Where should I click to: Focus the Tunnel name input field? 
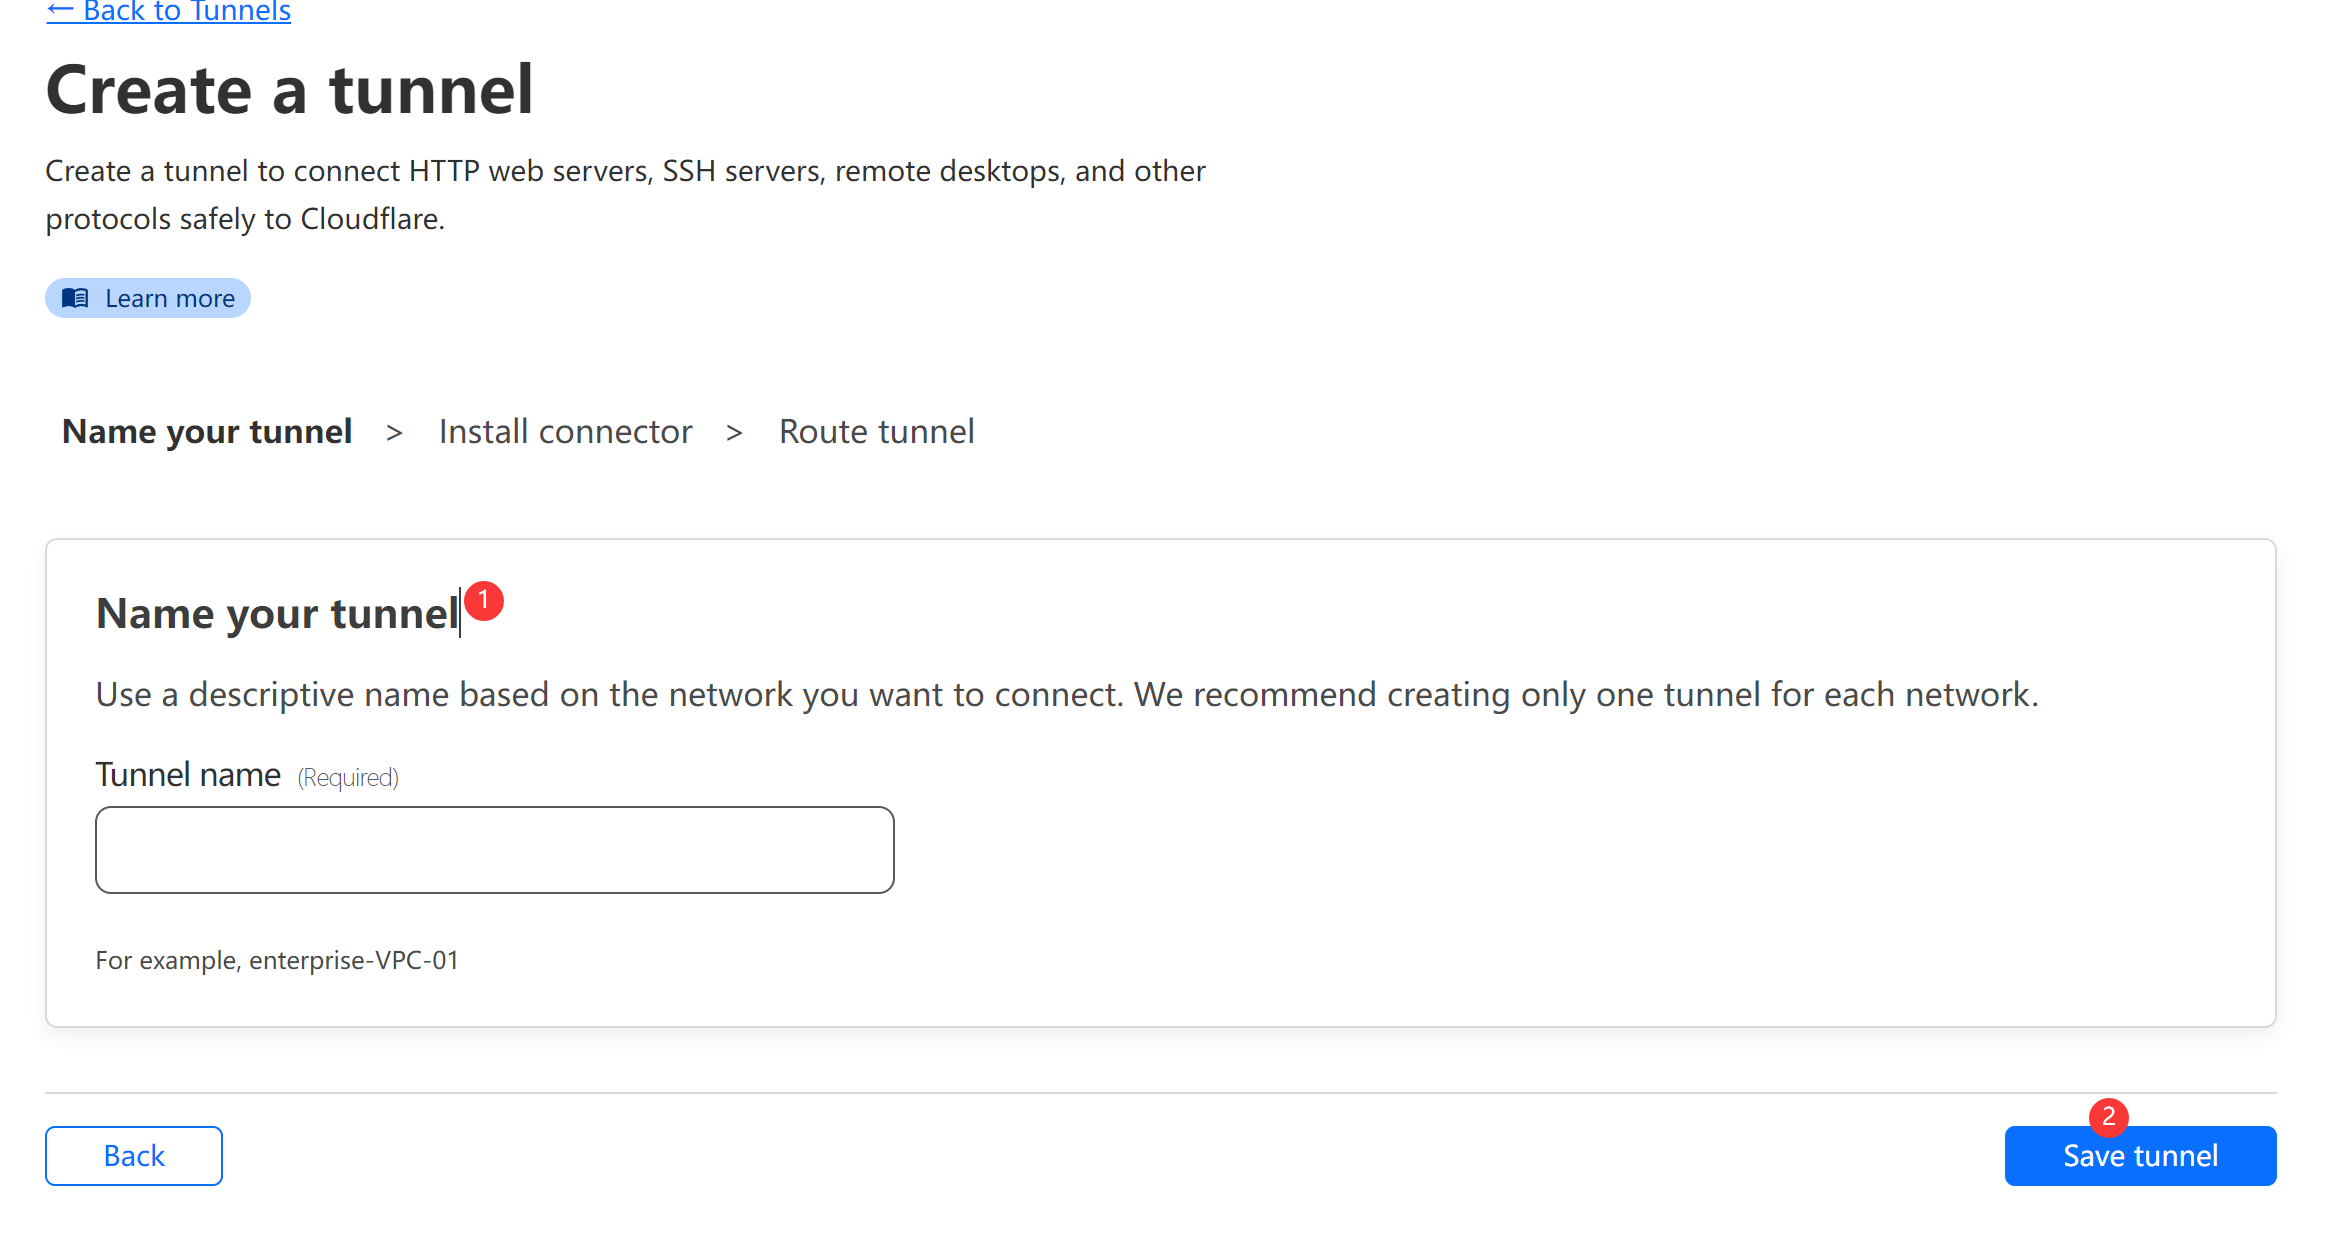(x=495, y=850)
